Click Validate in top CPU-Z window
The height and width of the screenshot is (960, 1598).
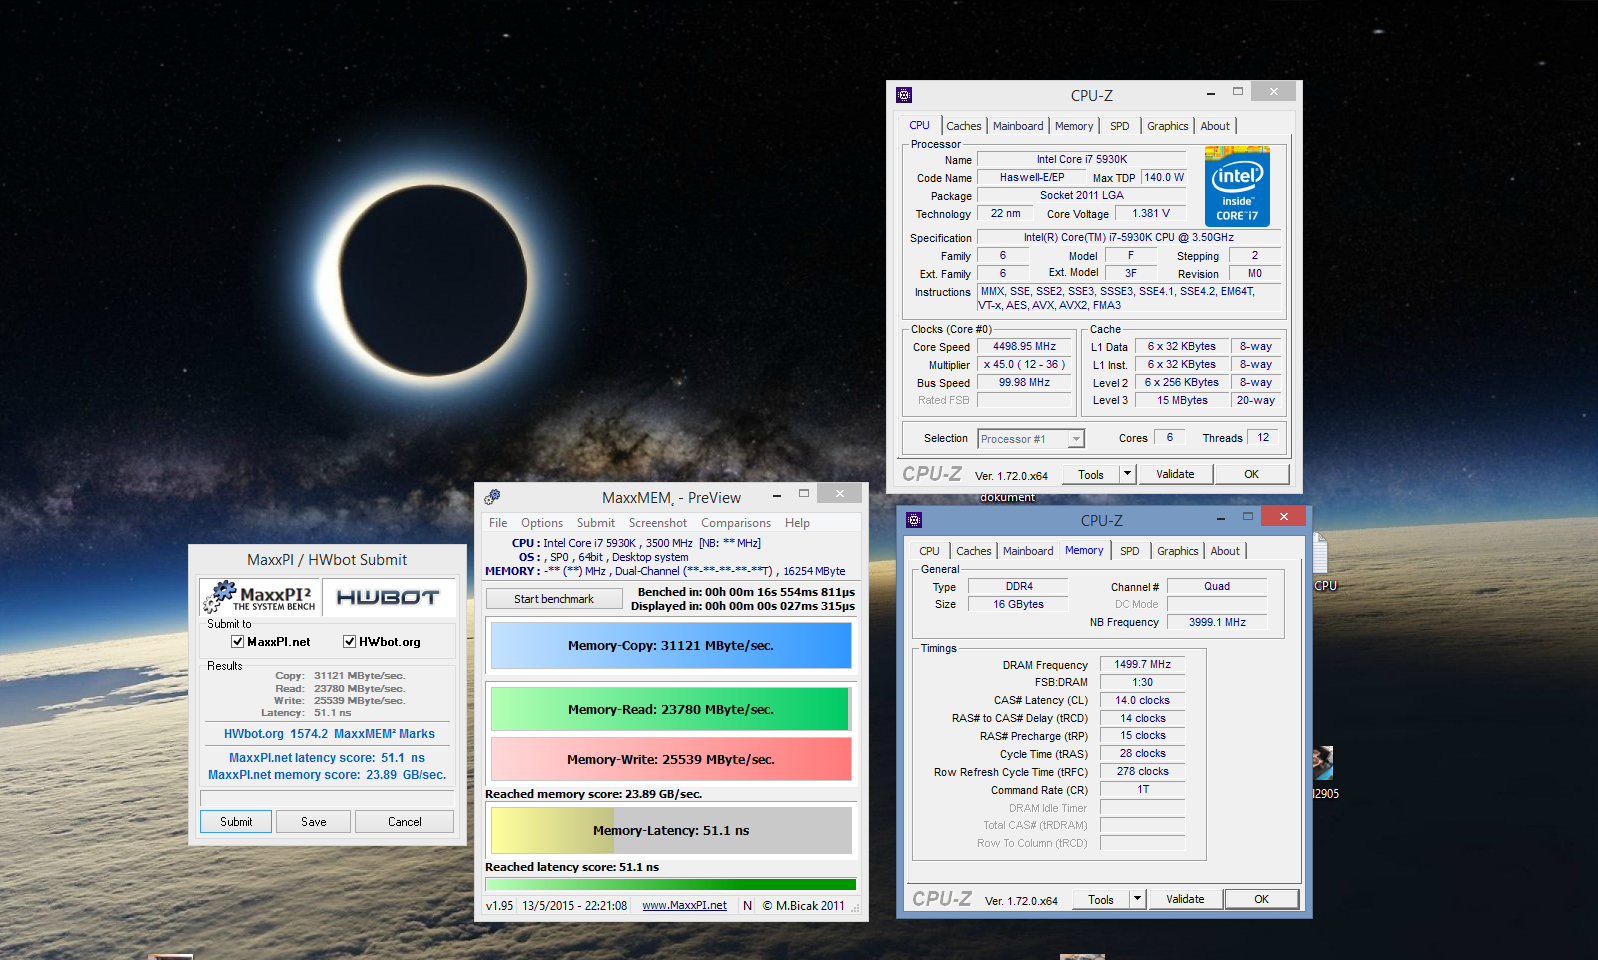coord(1175,474)
